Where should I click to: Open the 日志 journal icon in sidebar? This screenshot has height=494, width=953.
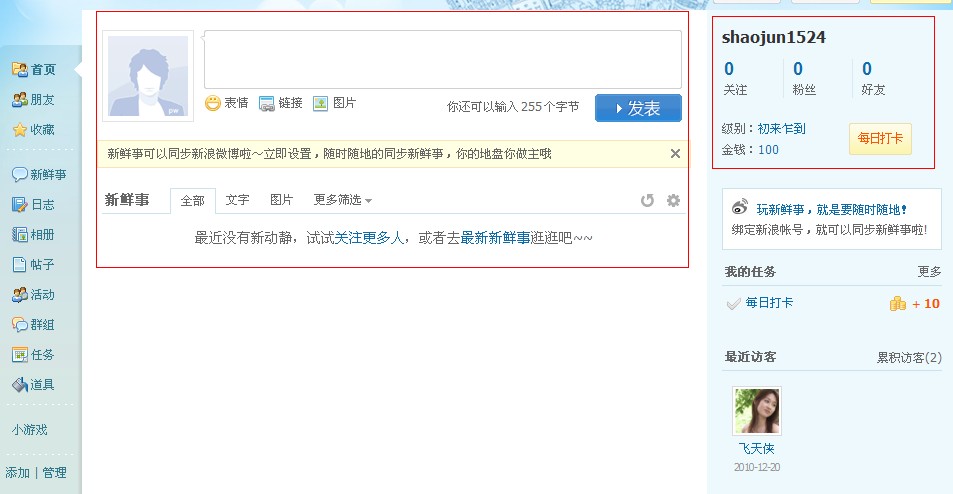tap(19, 204)
